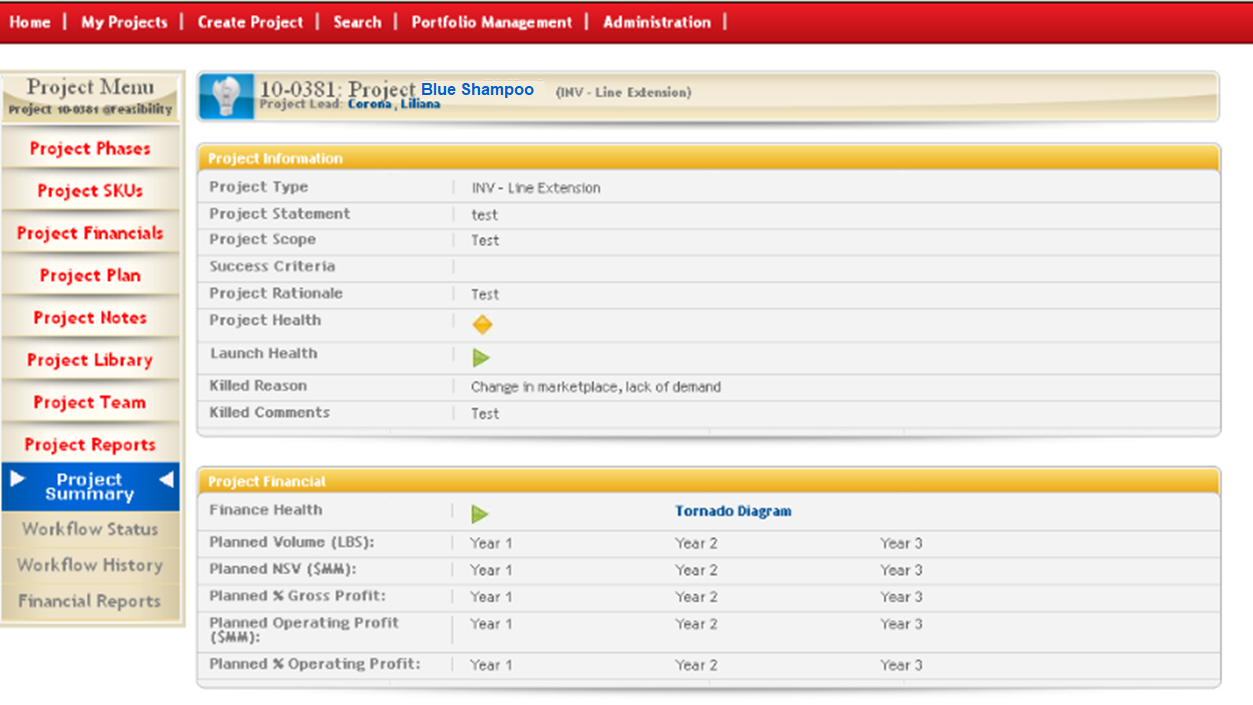View Project Team in the sidebar
This screenshot has width=1253, height=705.
coord(90,402)
